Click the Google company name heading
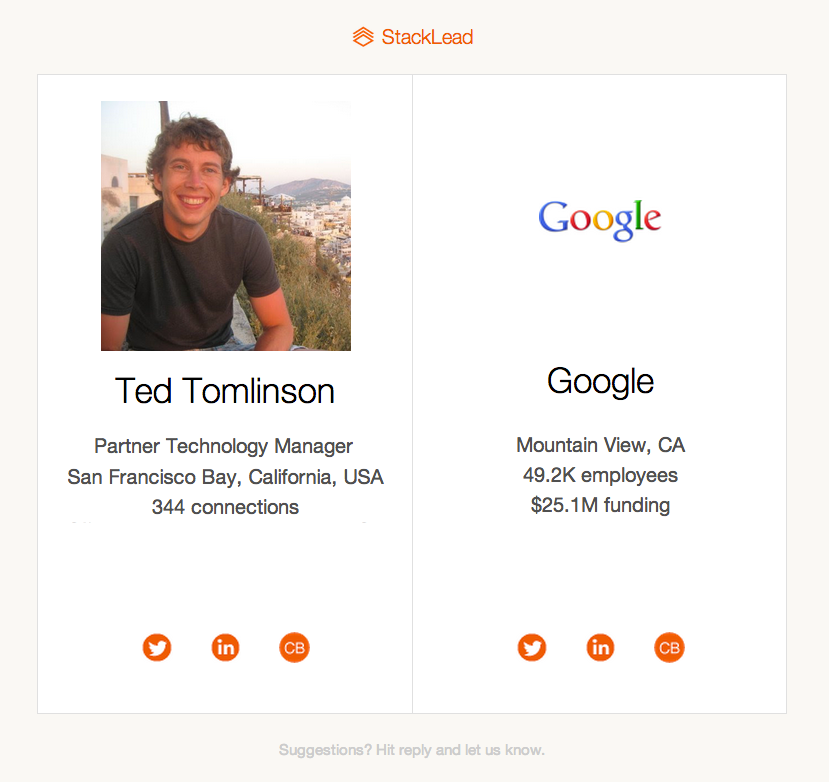 tap(600, 382)
